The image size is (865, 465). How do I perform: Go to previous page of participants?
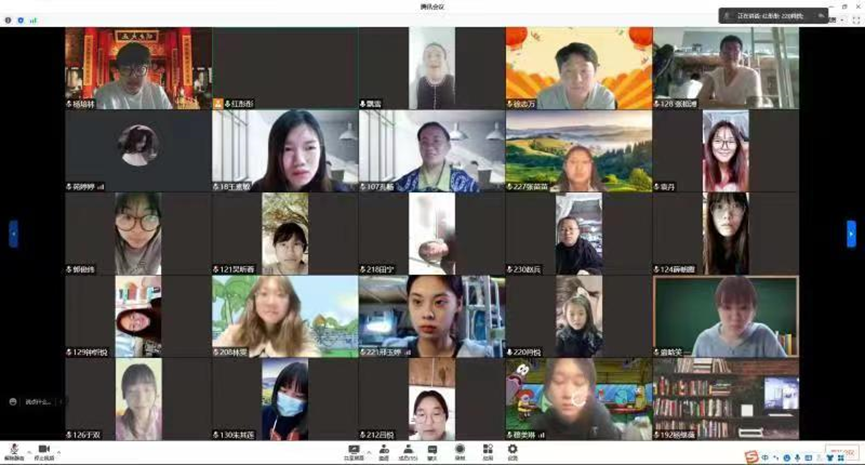click(x=13, y=234)
